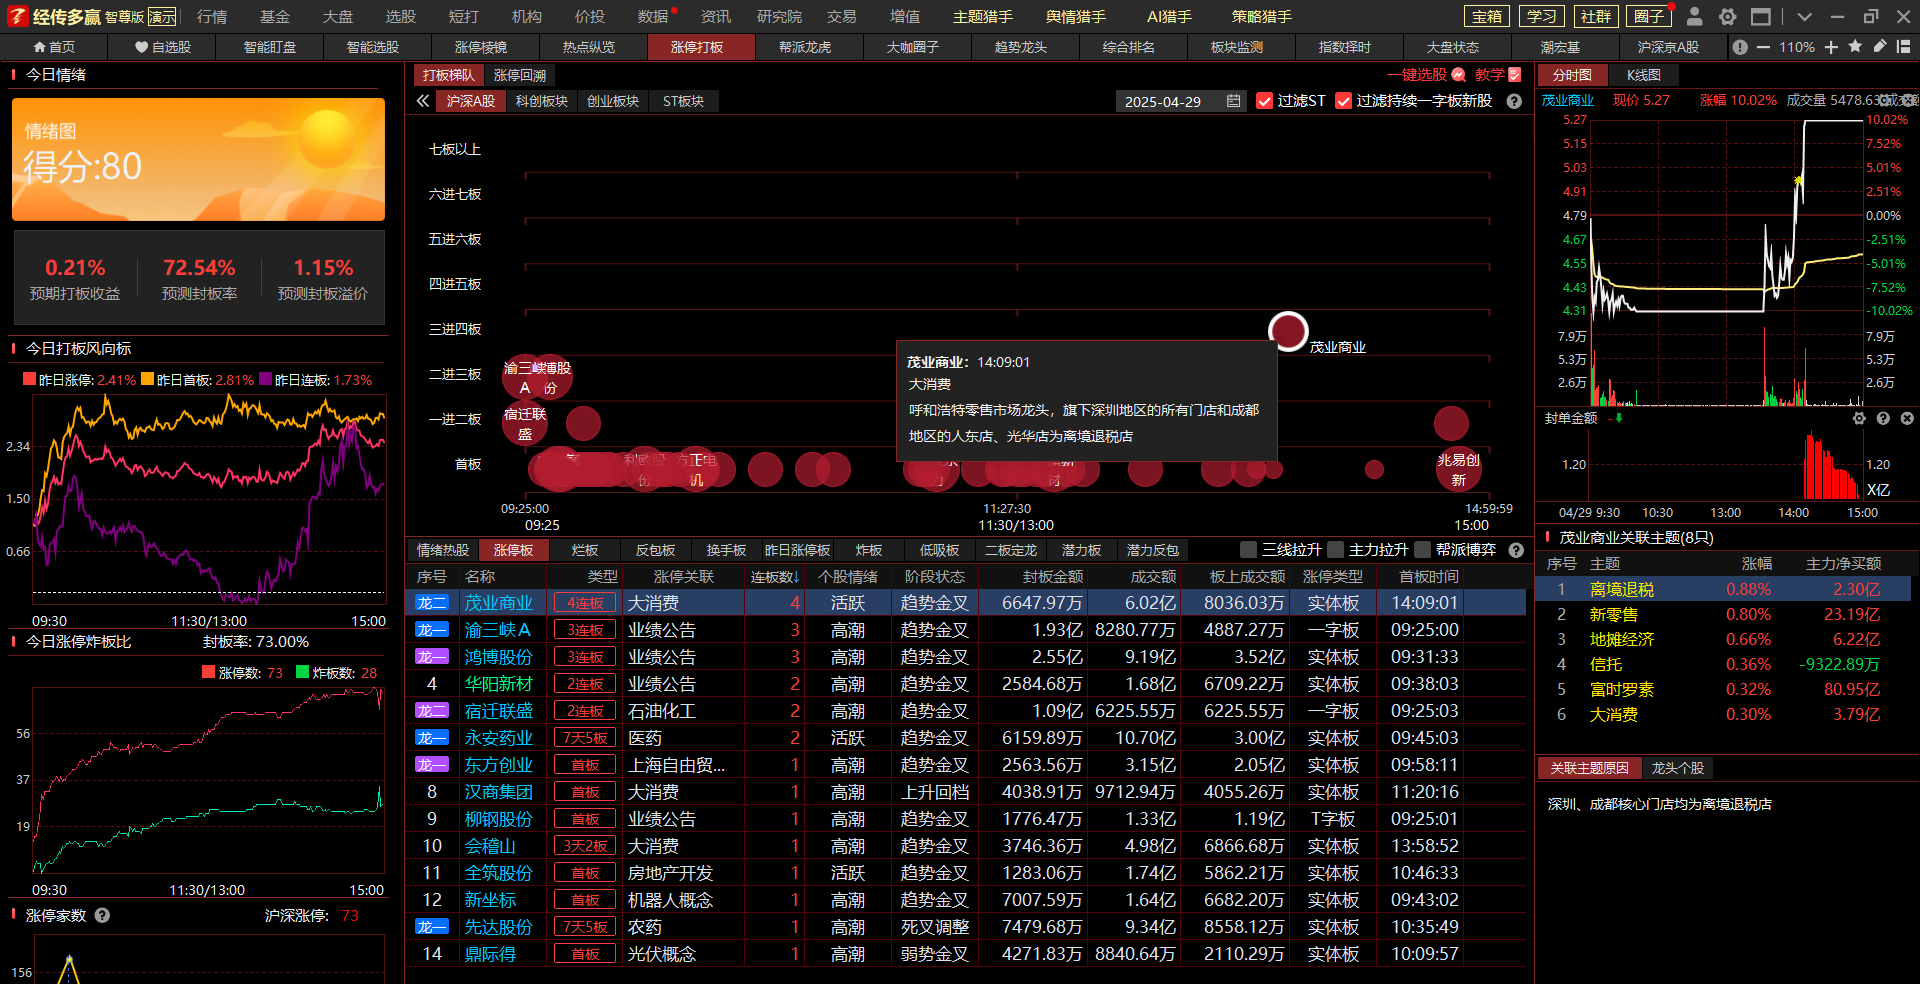Viewport: 1920px width, 984px height.
Task: Increase zoom with the plus icon
Action: click(1831, 47)
